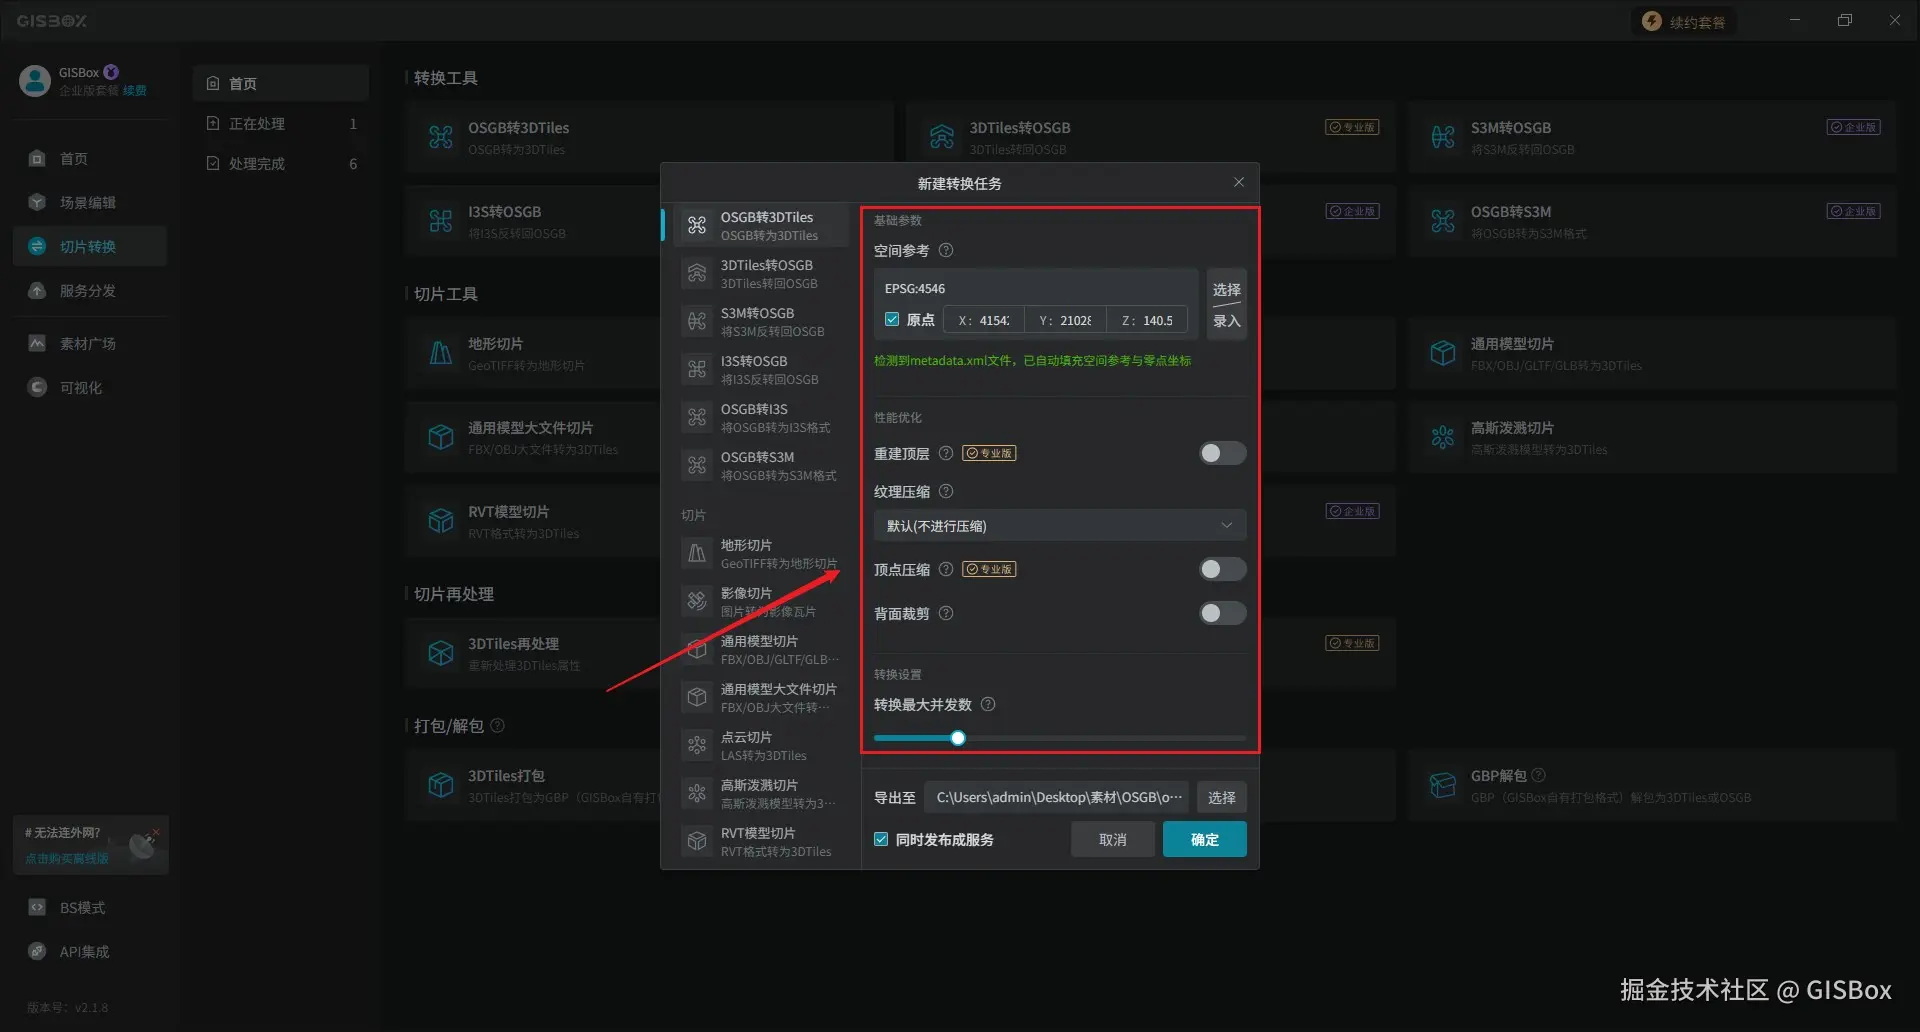Click the 地形切片 icon in dialog list
Image resolution: width=1920 pixels, height=1032 pixels.
[x=697, y=554]
